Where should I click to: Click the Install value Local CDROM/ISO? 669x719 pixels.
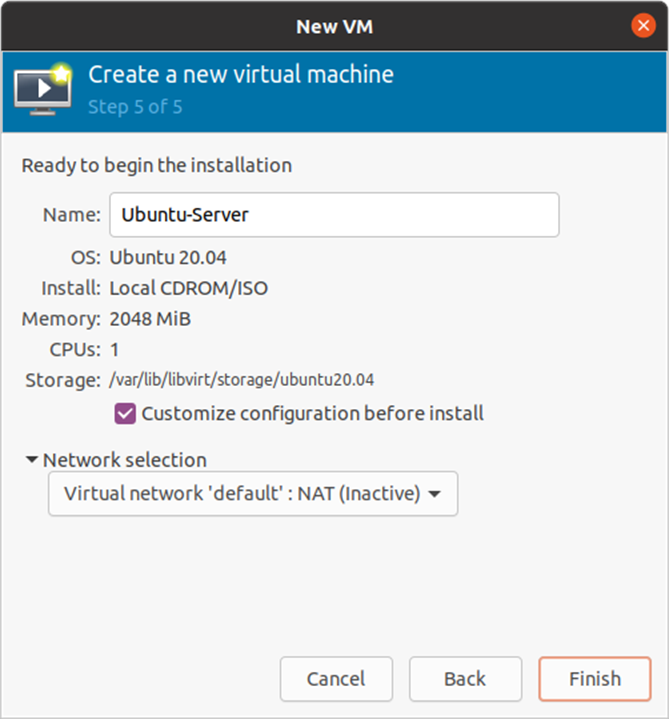pyautogui.click(x=188, y=289)
